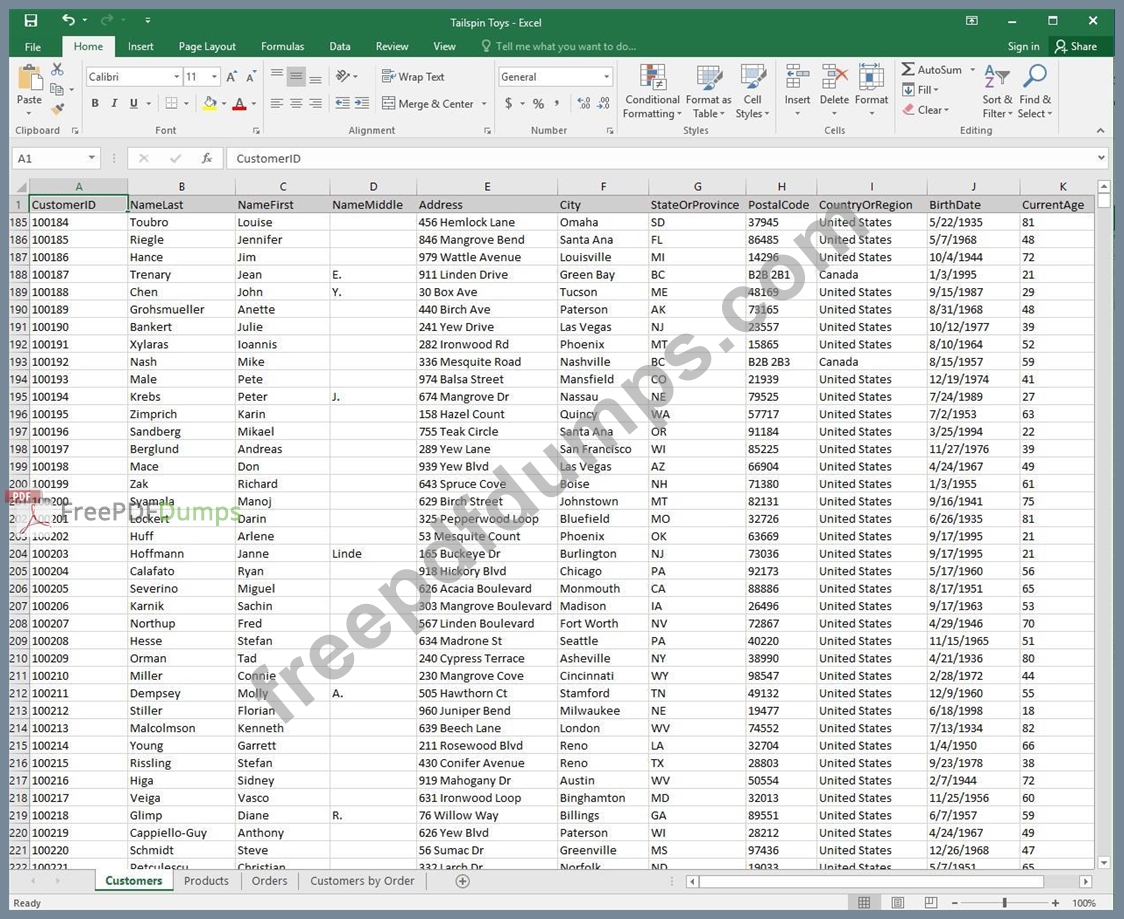Click the Orientation text angle icon
This screenshot has height=919, width=1124.
pos(343,76)
